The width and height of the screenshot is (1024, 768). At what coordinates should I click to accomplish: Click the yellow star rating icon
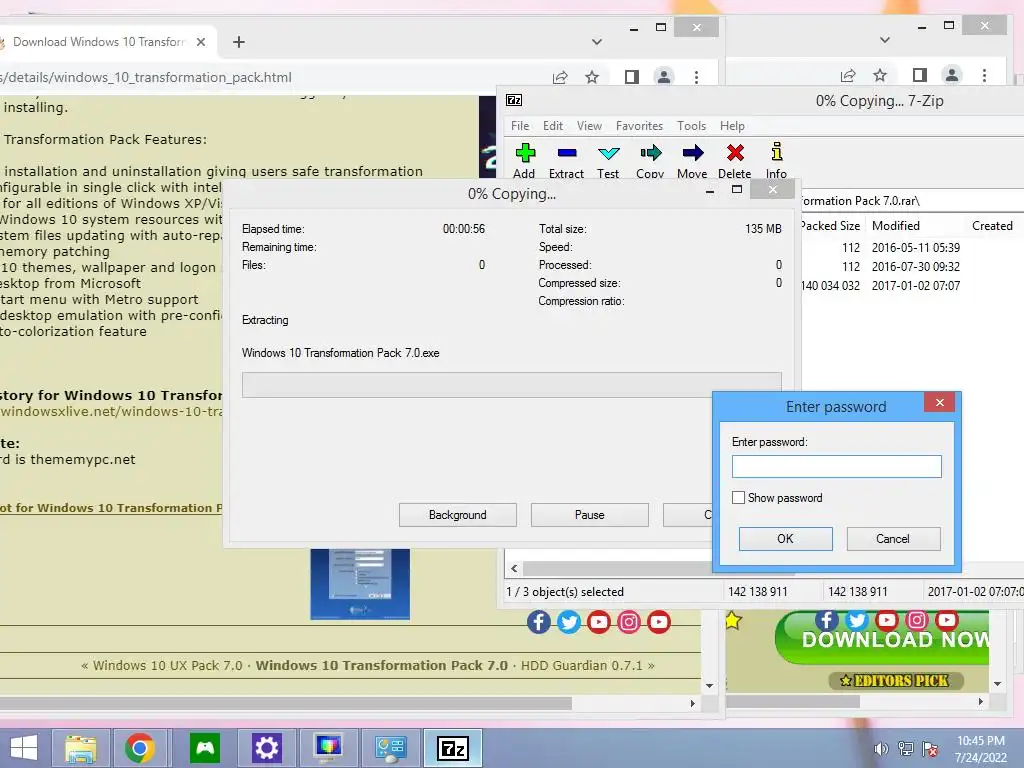733,620
